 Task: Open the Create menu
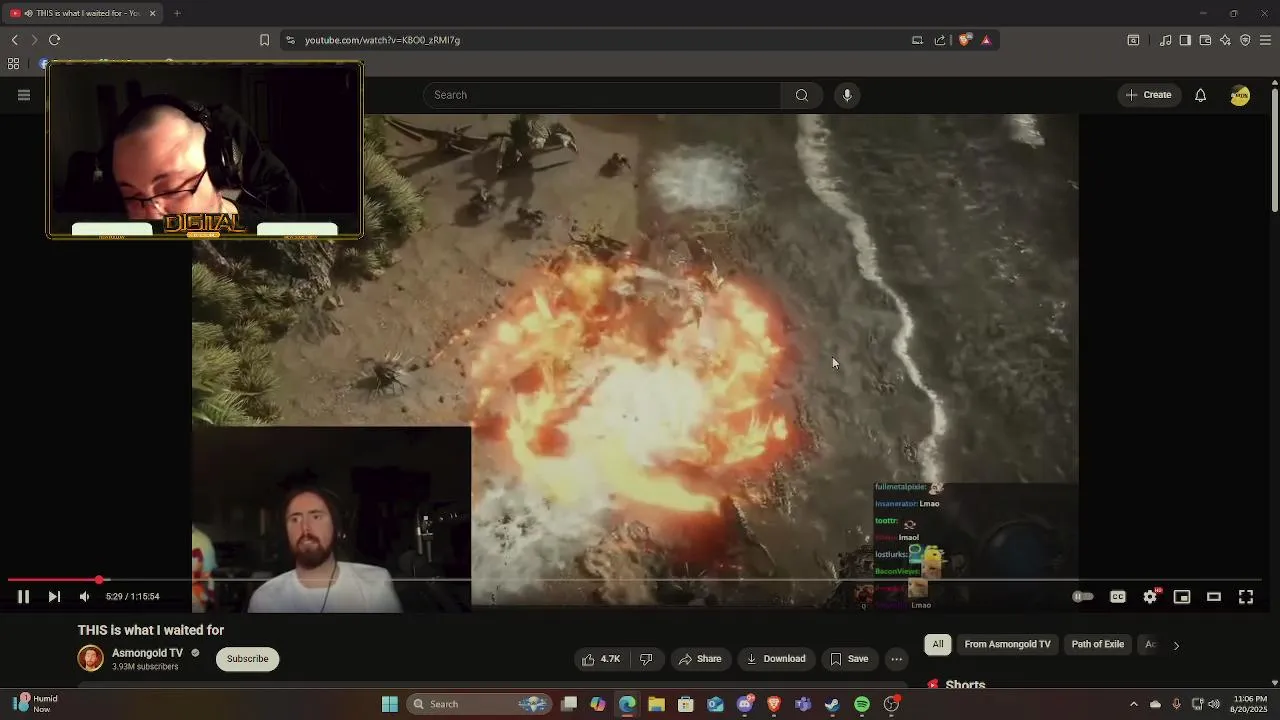coord(1148,95)
